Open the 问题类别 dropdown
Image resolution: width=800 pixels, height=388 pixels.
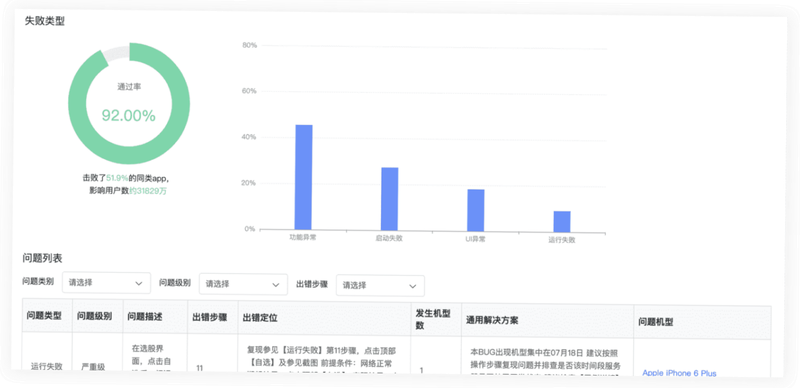pos(106,282)
